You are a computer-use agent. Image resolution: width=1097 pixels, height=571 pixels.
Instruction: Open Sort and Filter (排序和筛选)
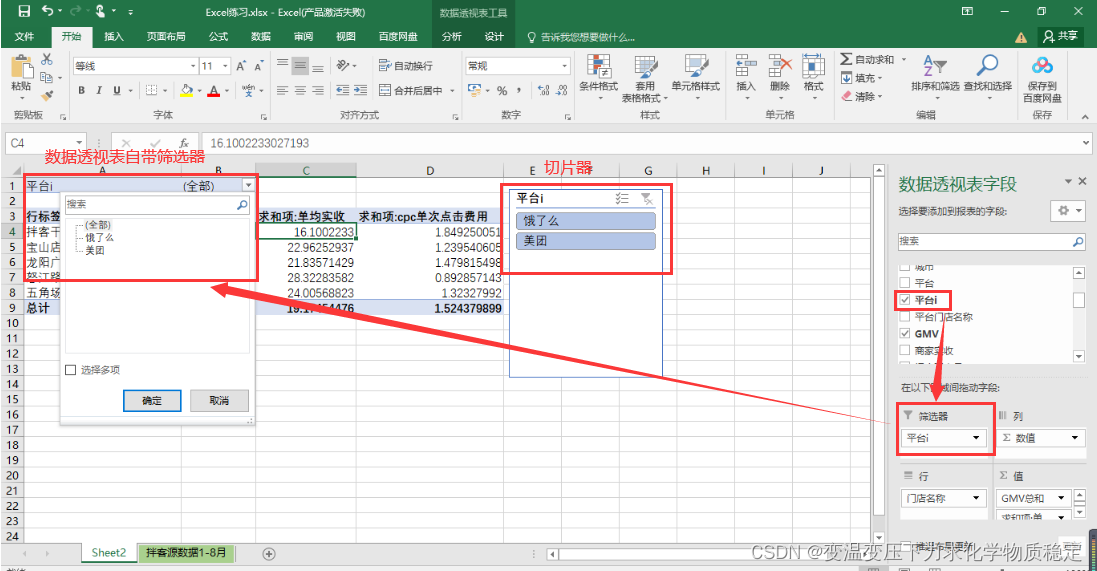[935, 76]
